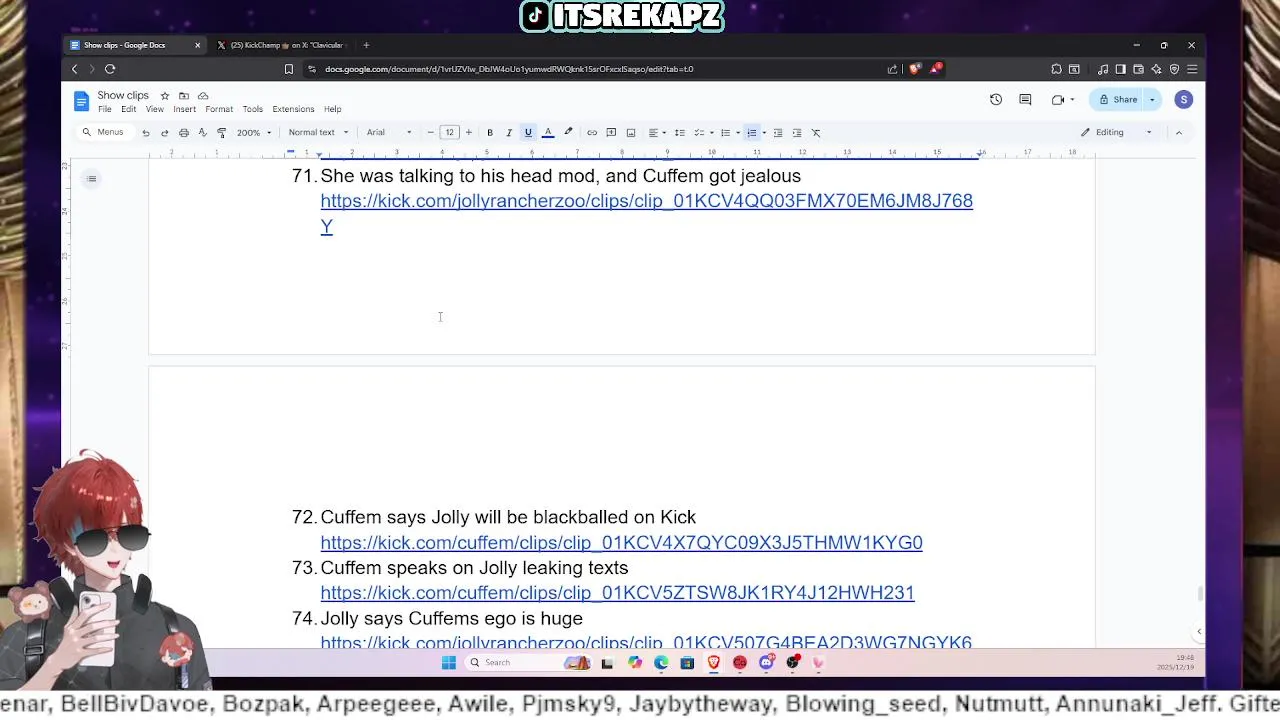The width and height of the screenshot is (1280, 720).
Task: Open line and paragraph spacing menu
Action: (x=680, y=133)
